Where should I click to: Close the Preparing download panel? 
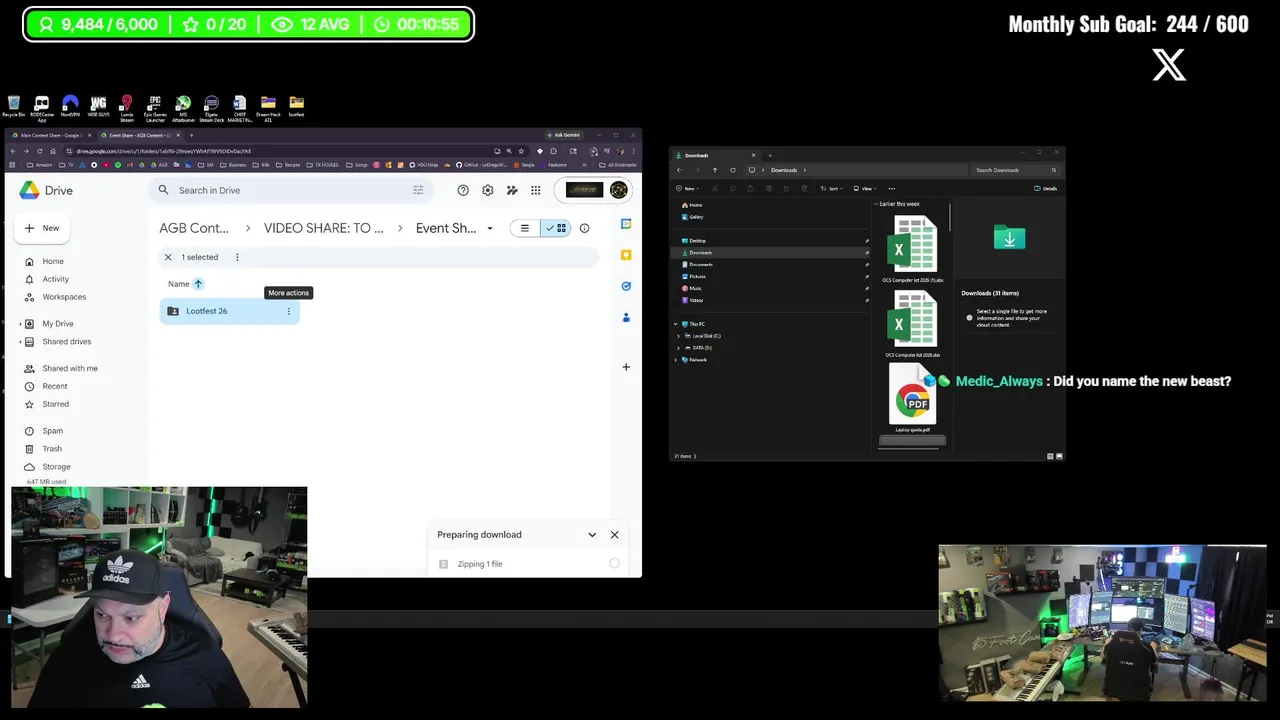pos(614,535)
